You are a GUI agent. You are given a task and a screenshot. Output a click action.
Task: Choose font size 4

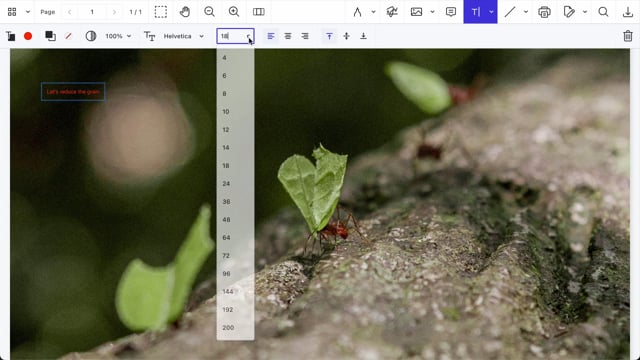235,58
